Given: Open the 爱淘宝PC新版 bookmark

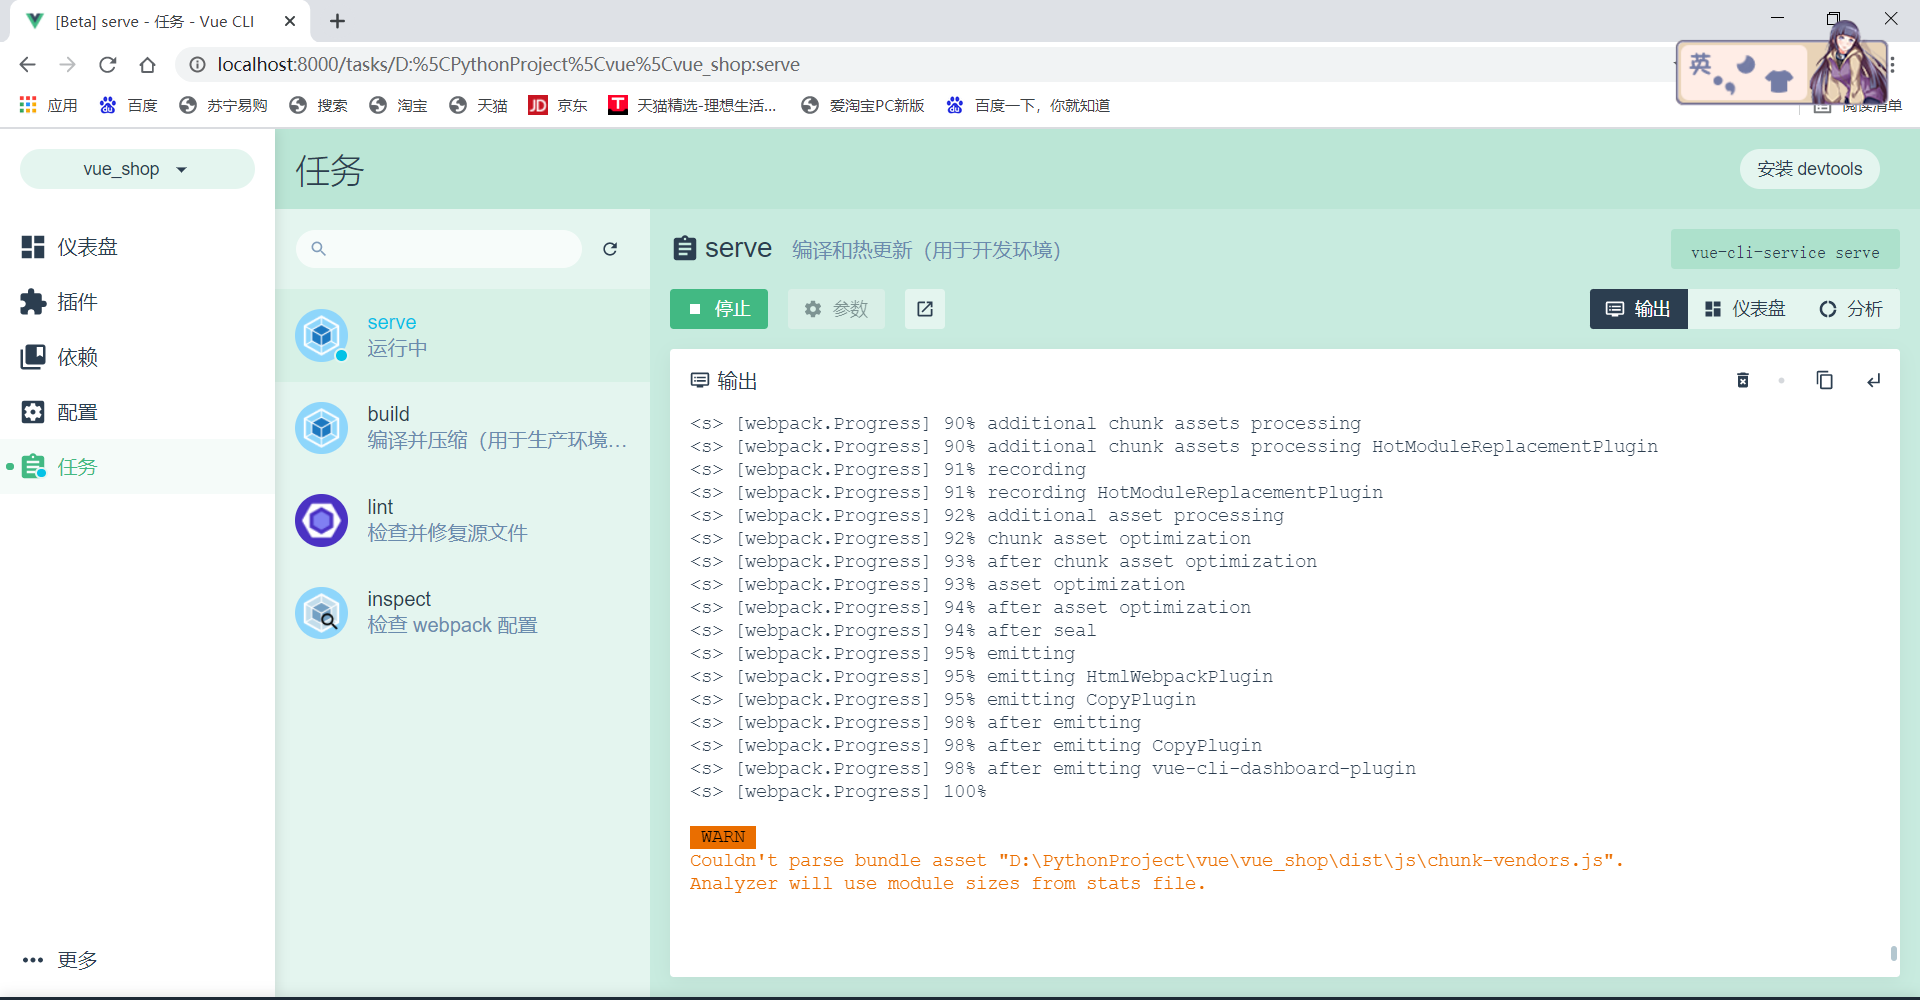Looking at the screenshot, I should tap(863, 105).
